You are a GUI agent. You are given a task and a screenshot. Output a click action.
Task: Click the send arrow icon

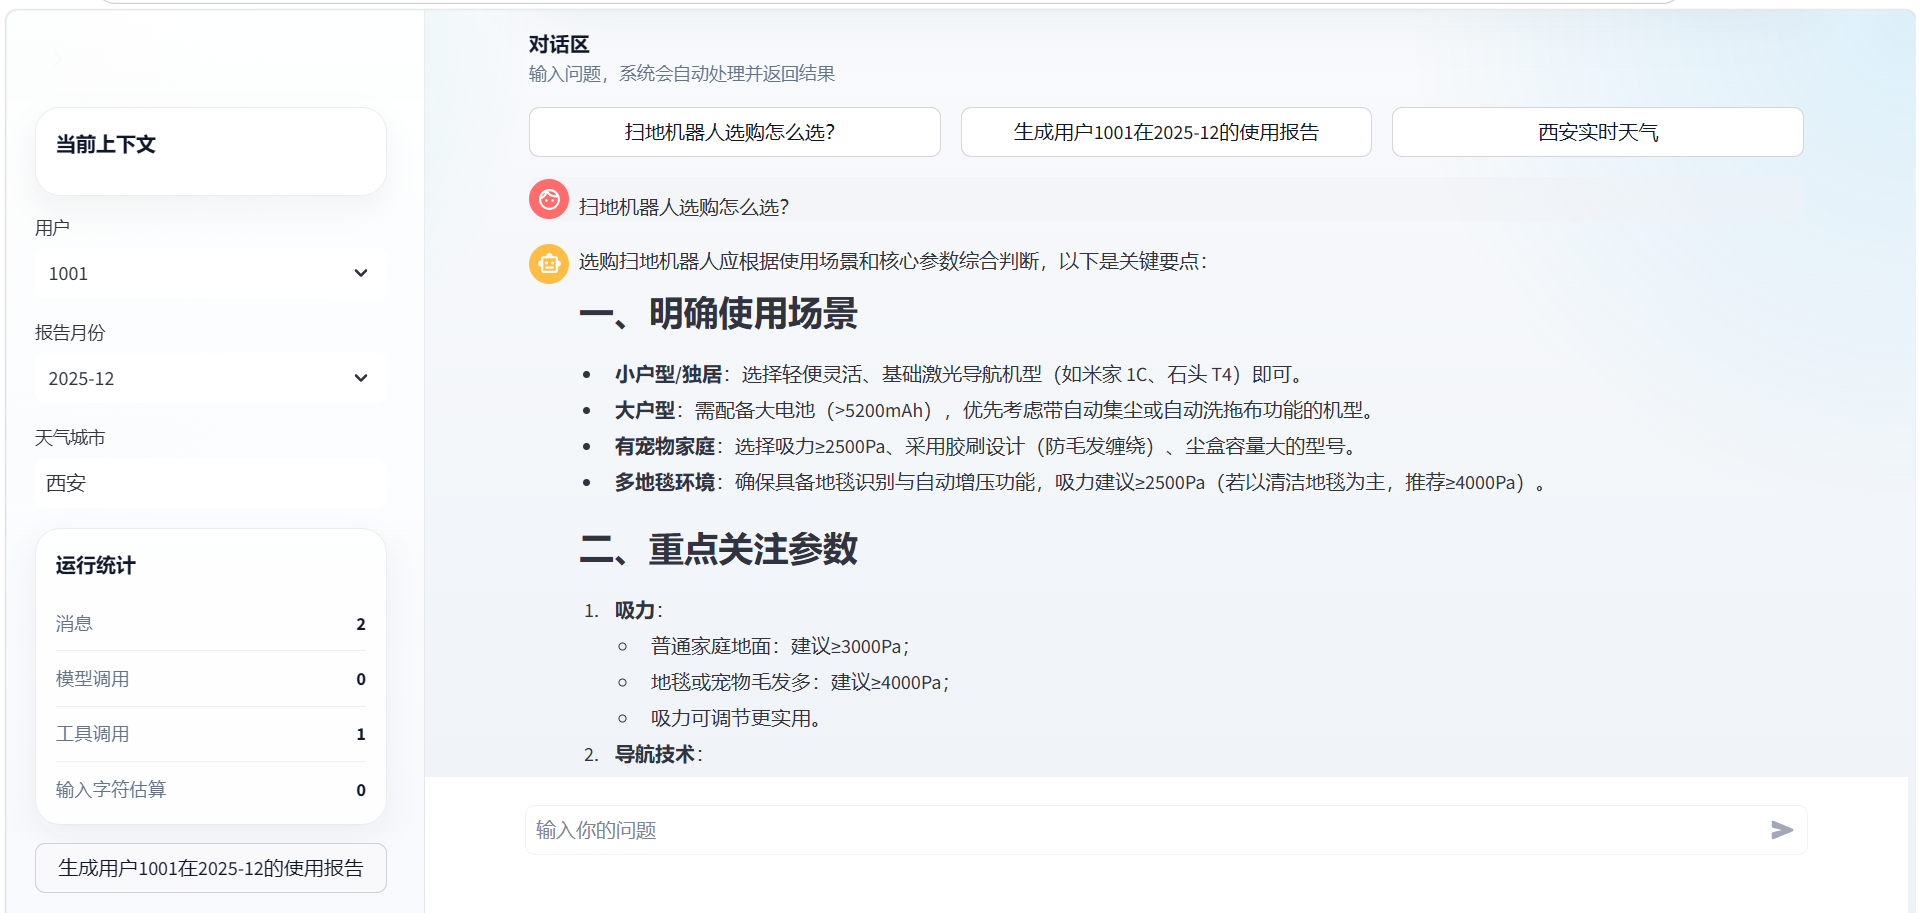click(x=1781, y=830)
